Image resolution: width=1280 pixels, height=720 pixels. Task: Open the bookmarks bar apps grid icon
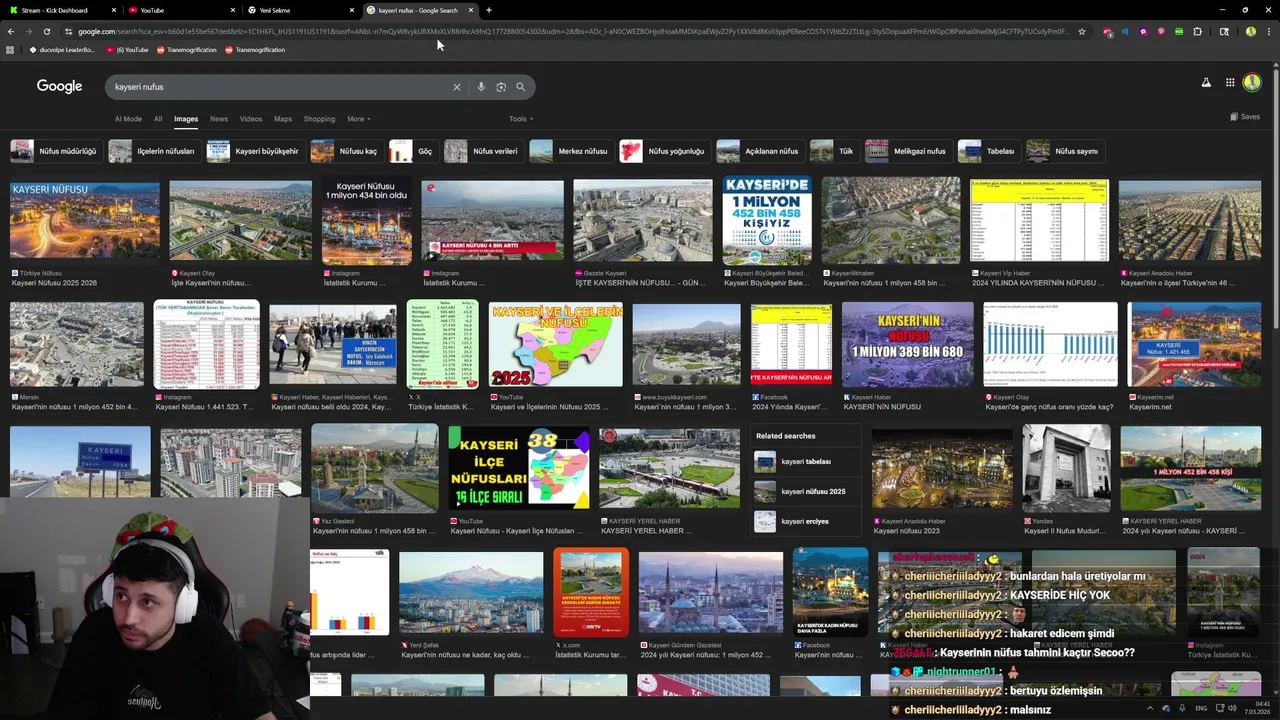coord(10,50)
